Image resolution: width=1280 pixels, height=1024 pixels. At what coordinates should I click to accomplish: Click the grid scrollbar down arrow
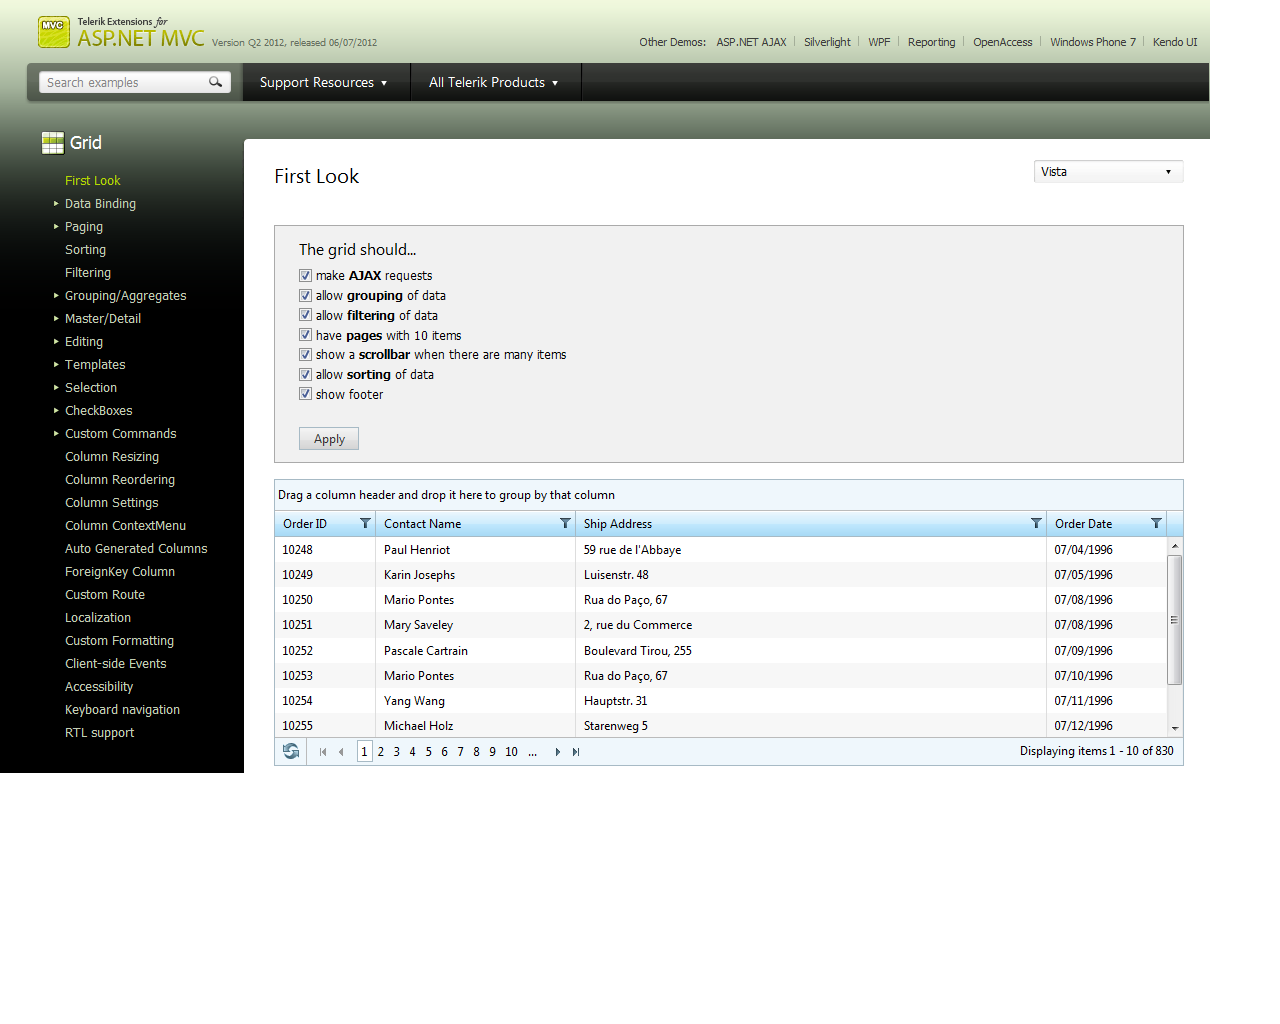click(1175, 729)
